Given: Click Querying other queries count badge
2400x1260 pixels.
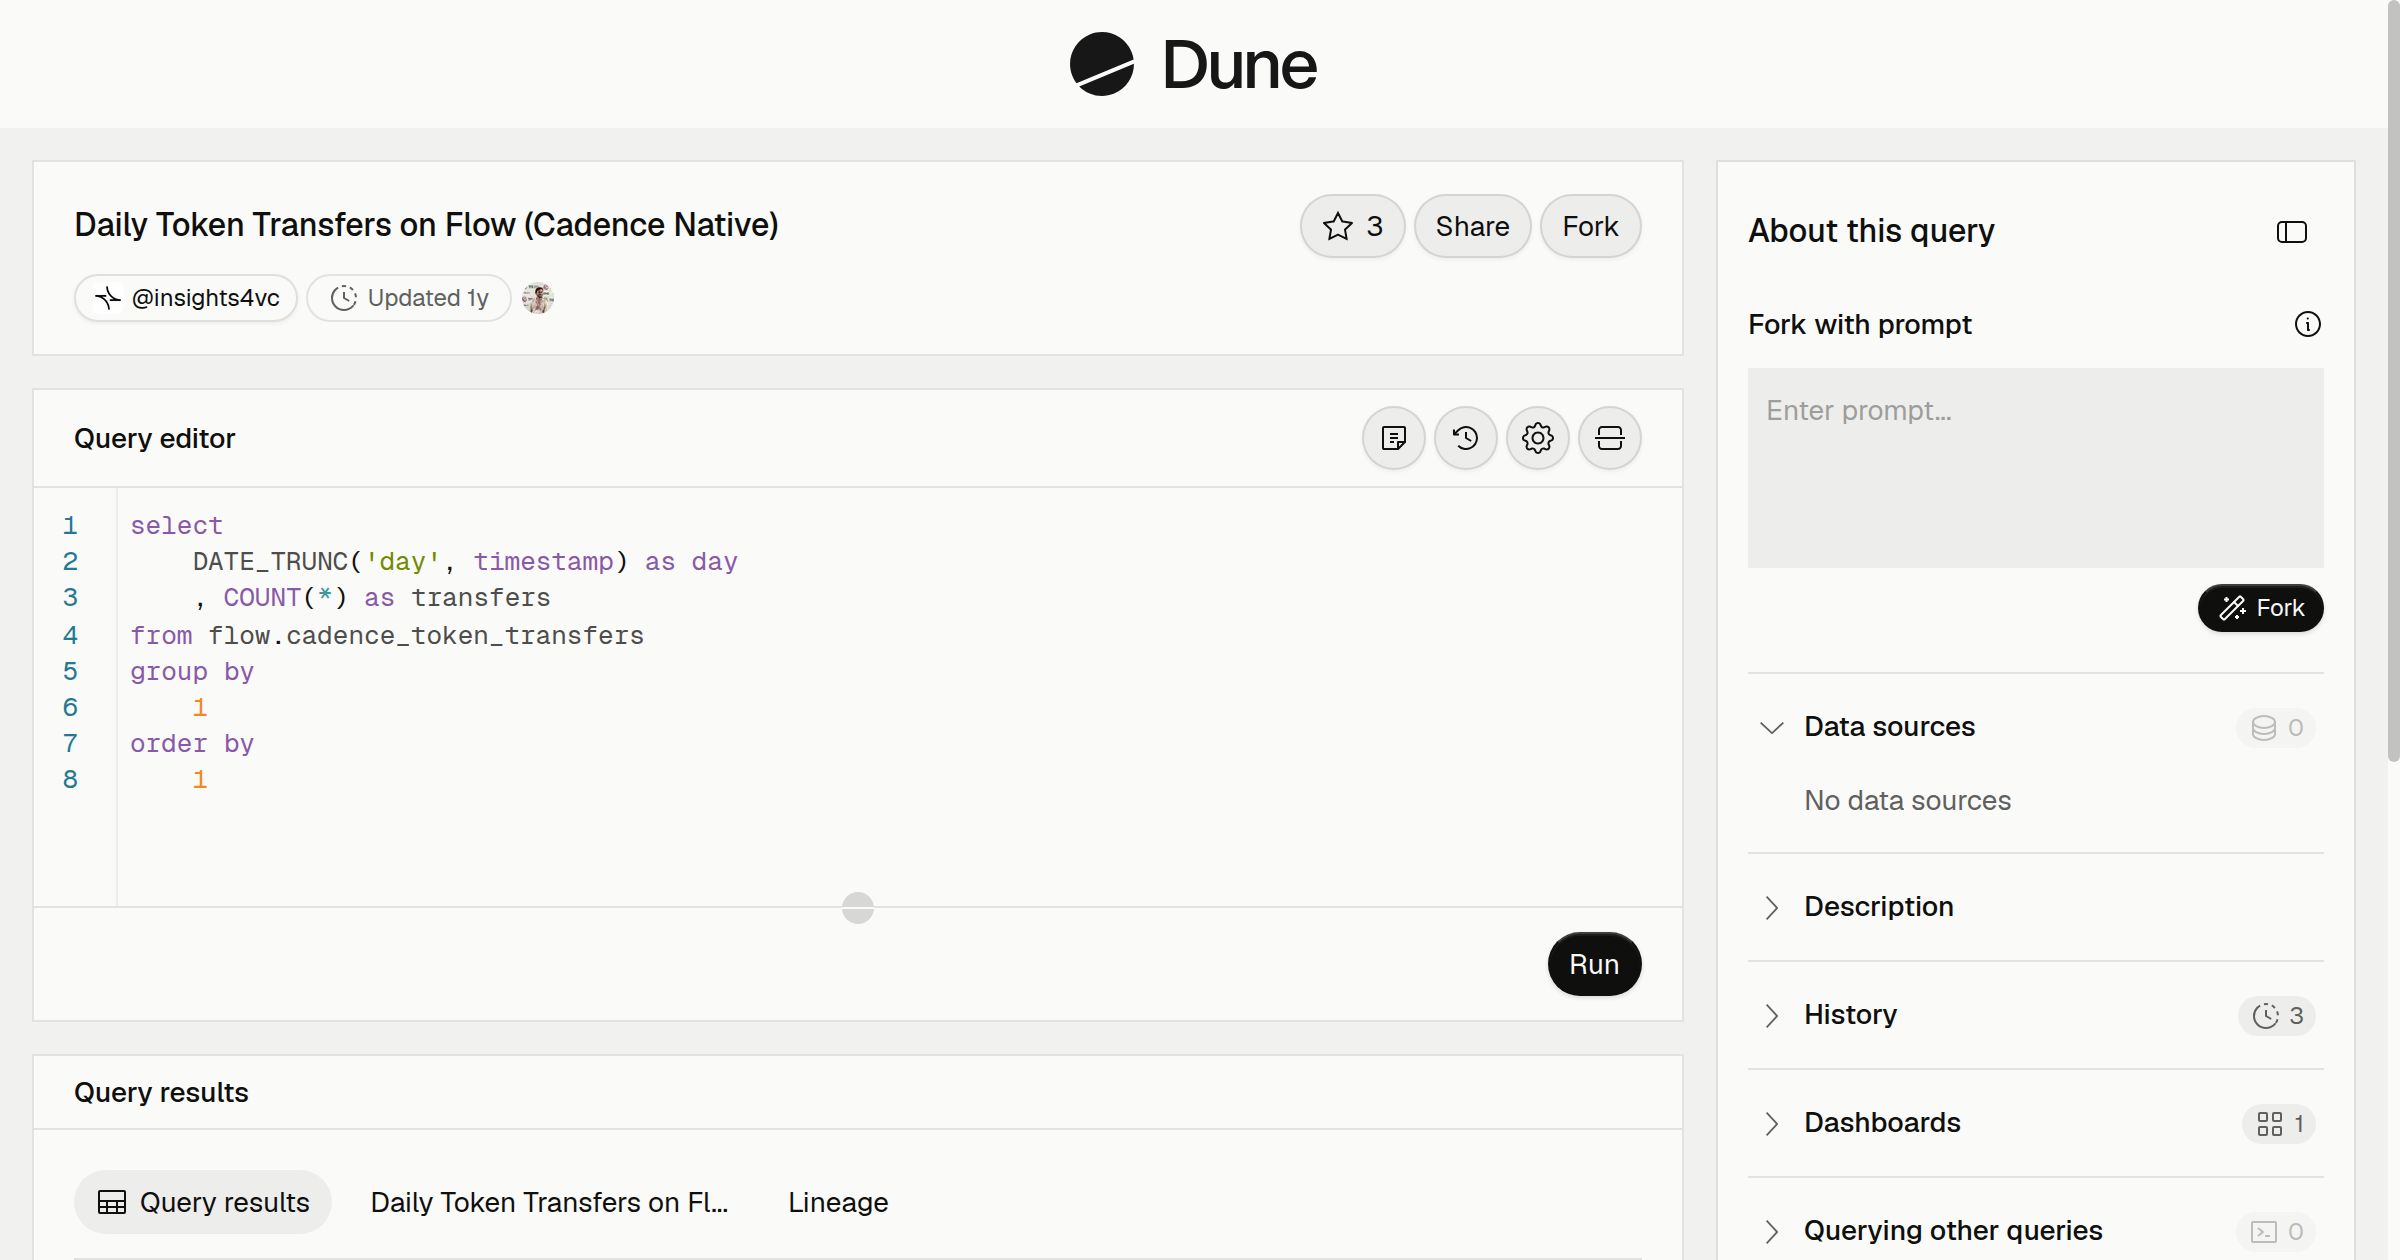Looking at the screenshot, I should pyautogui.click(x=2277, y=1232).
